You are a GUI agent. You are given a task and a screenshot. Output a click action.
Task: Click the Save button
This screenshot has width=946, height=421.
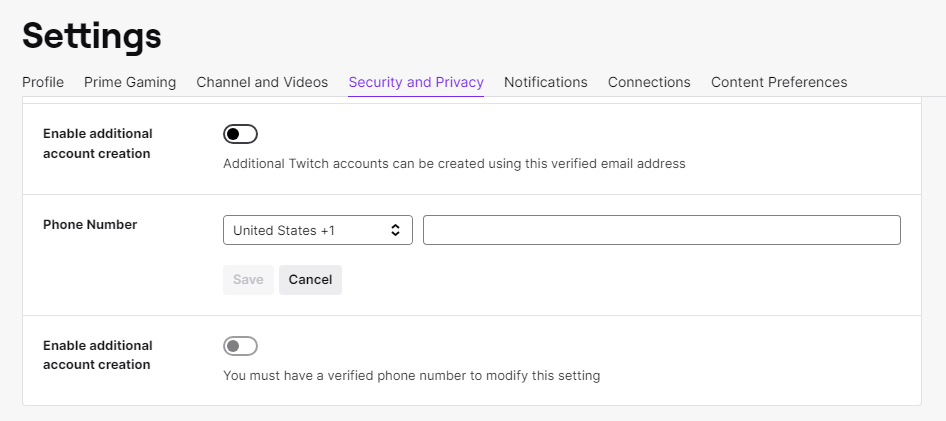248,280
